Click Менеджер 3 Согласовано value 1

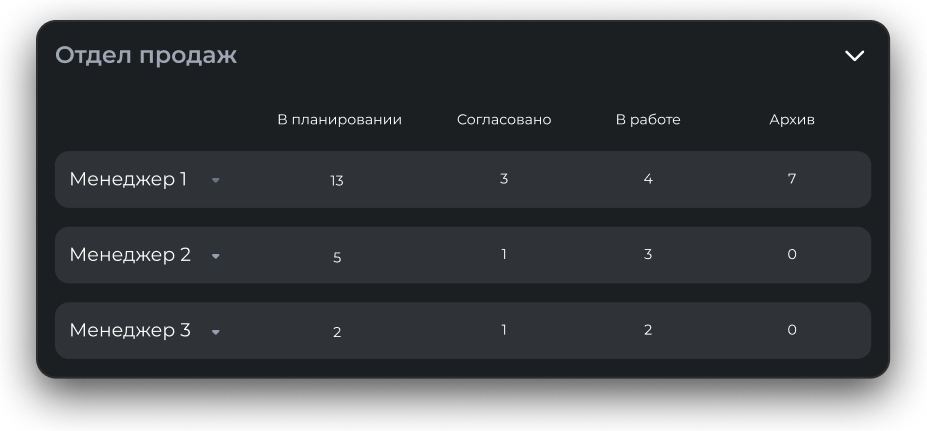504,330
